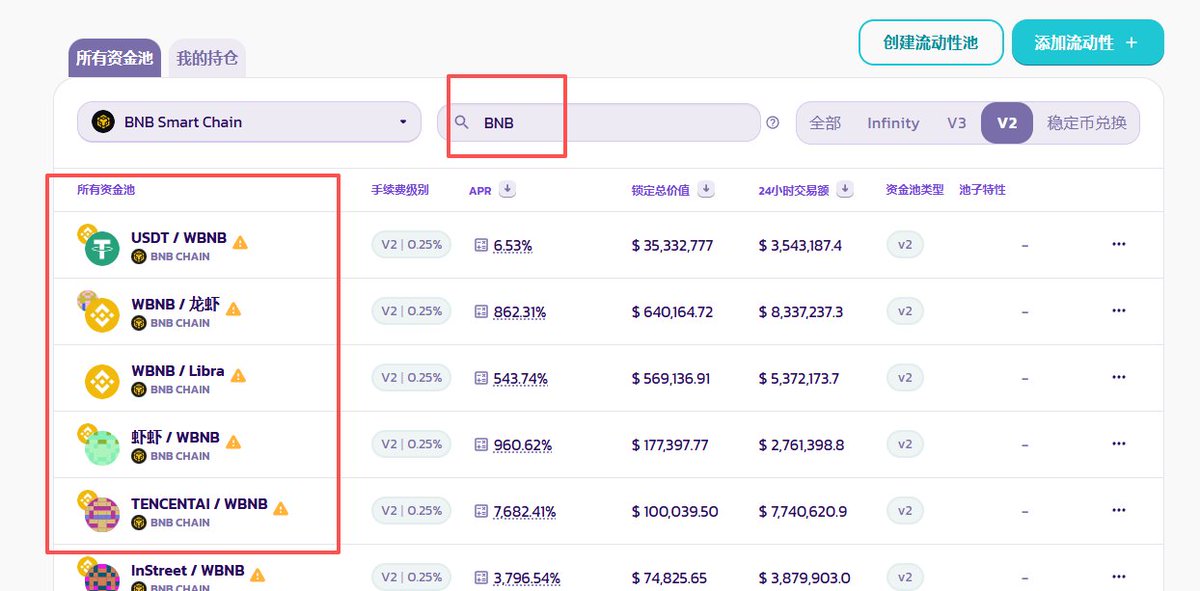
Task: Click the InStreet token logo
Action: [x=102, y=577]
